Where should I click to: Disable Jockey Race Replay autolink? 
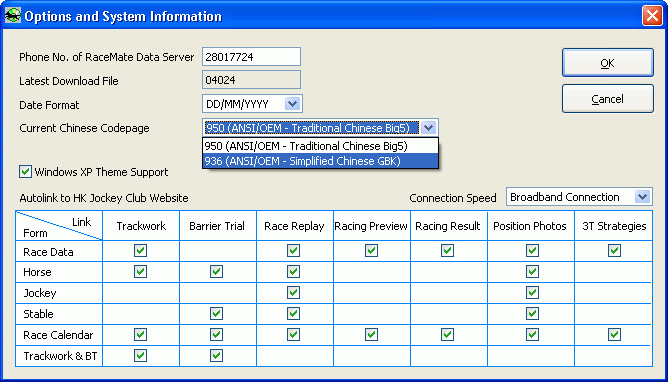(293, 293)
